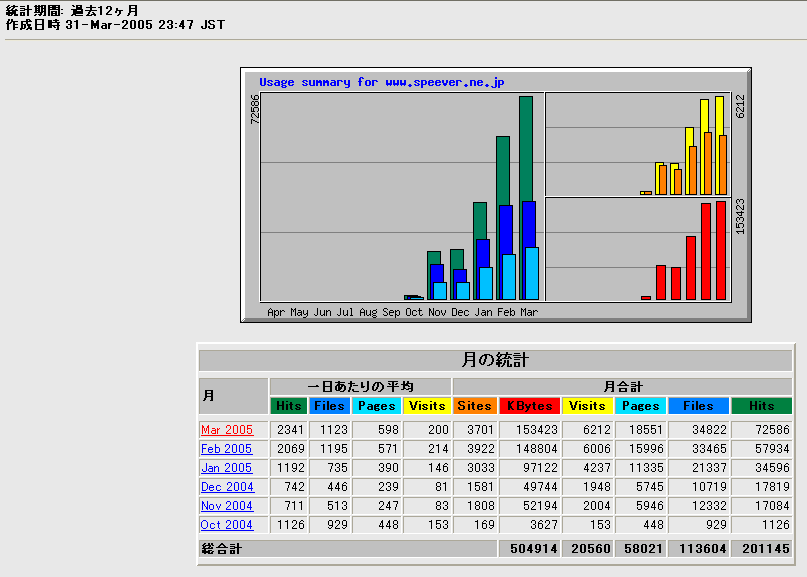807x577 pixels.
Task: Open the Dec 2004 month link
Action: tap(227, 487)
